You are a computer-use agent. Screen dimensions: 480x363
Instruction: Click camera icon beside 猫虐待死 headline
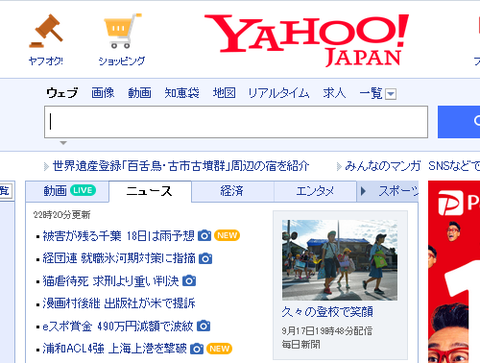click(x=189, y=281)
